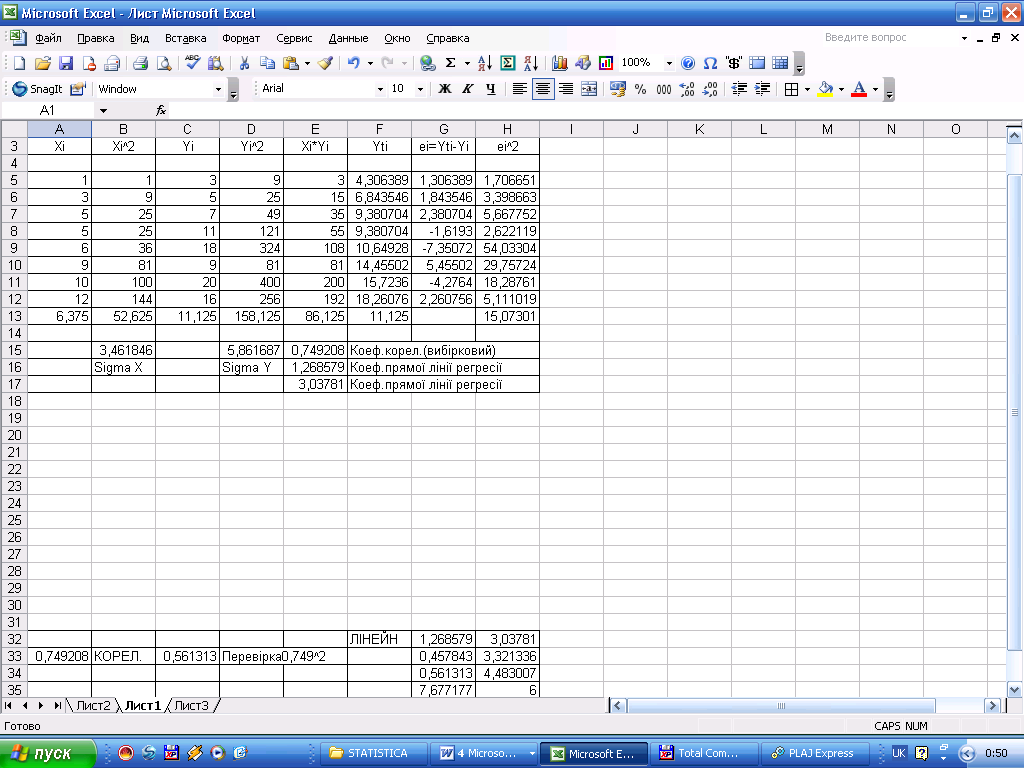Open the Формат menu
The width and height of the screenshot is (1024, 768).
pos(241,39)
